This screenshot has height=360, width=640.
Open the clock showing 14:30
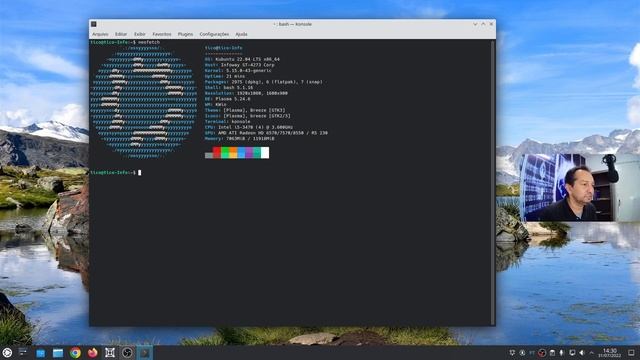(610, 353)
